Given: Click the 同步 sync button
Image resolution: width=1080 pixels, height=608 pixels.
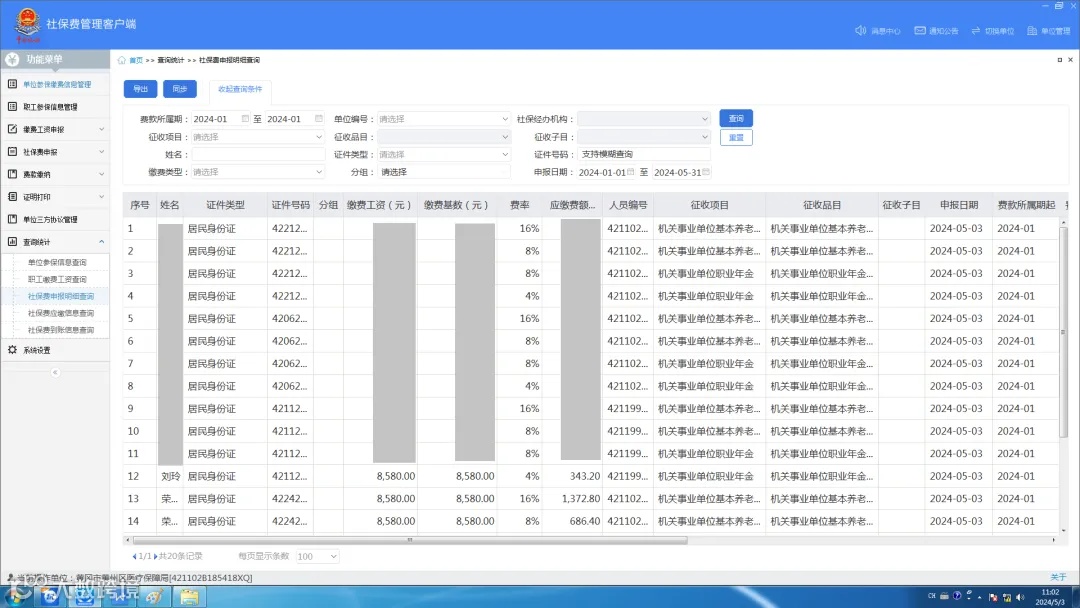Looking at the screenshot, I should 180,89.
